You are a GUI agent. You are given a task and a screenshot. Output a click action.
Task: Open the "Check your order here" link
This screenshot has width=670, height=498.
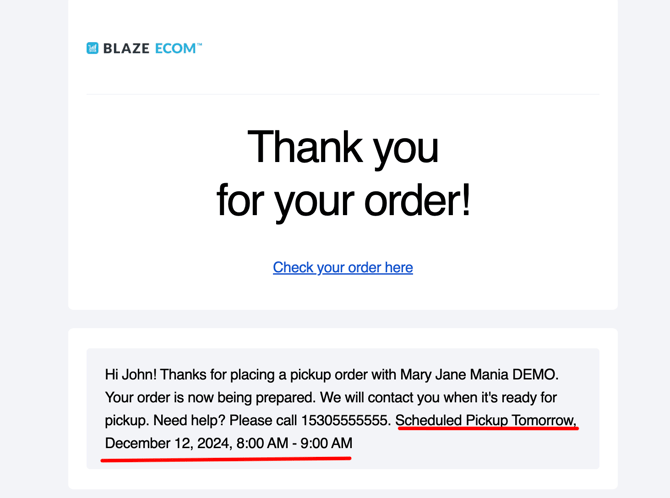(x=343, y=267)
